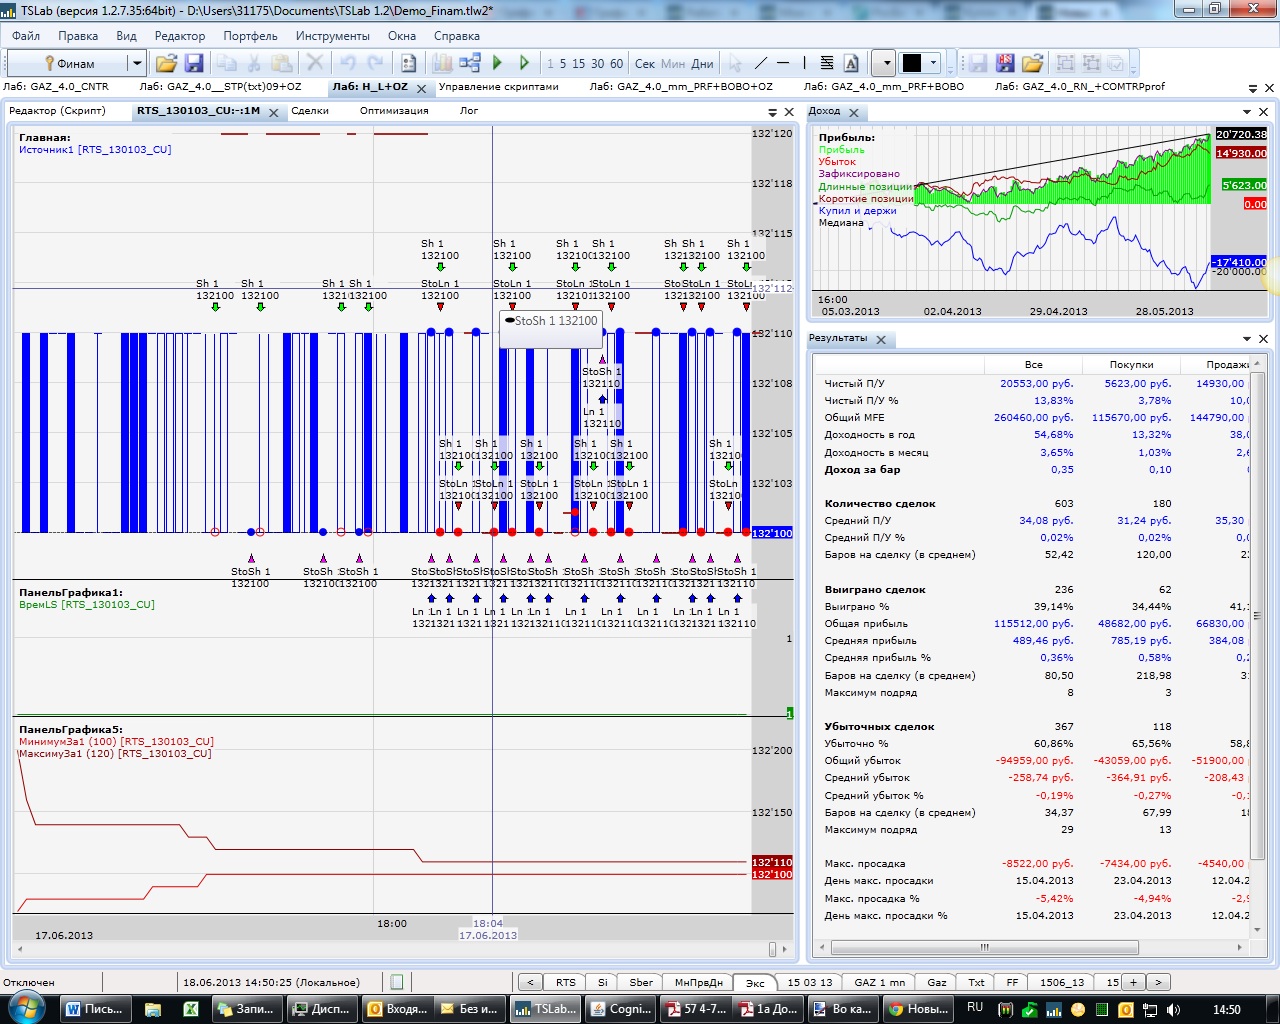Set the 15-minute timeframe interval
Viewport: 1280px width, 1024px height.
tap(579, 63)
